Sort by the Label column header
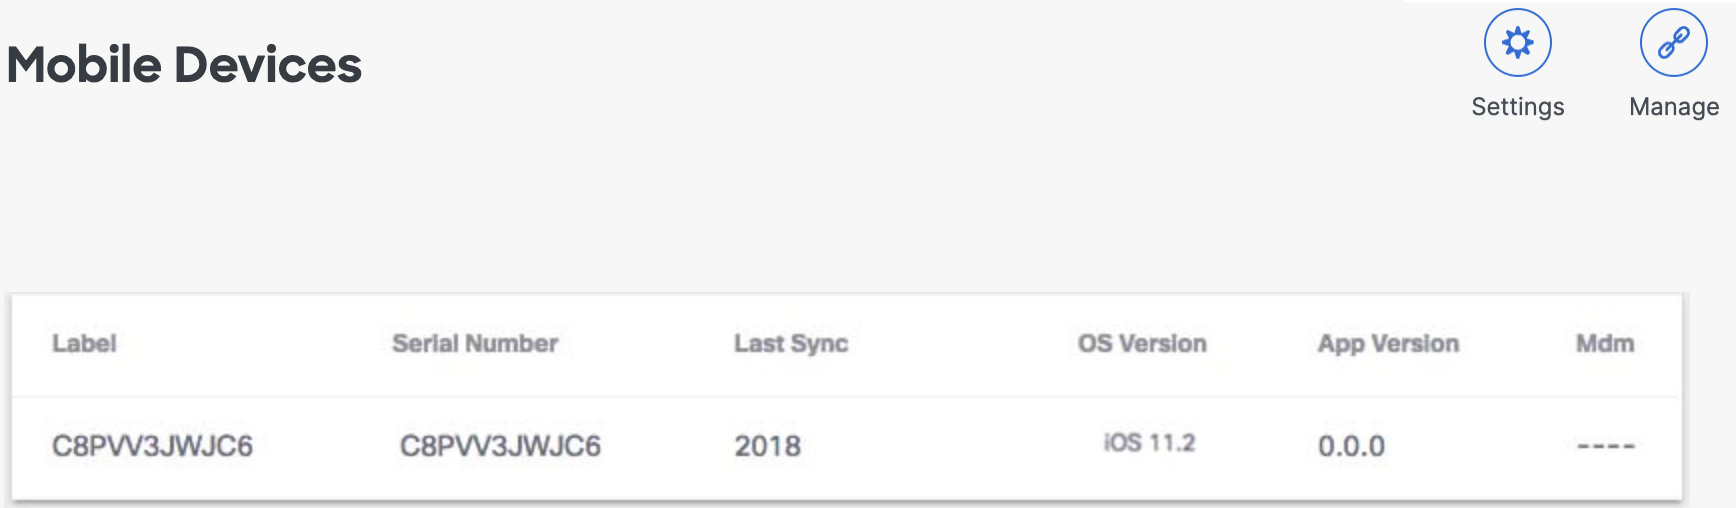Image resolution: width=1736 pixels, height=508 pixels. [x=85, y=344]
